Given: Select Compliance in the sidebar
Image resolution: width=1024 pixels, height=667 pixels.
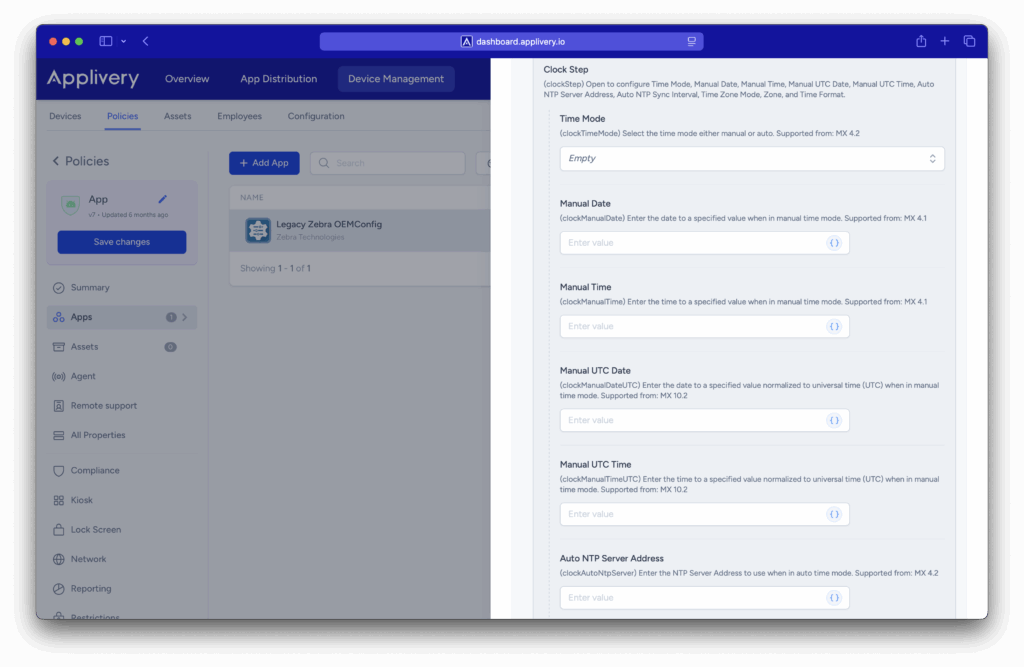Looking at the screenshot, I should 94,470.
